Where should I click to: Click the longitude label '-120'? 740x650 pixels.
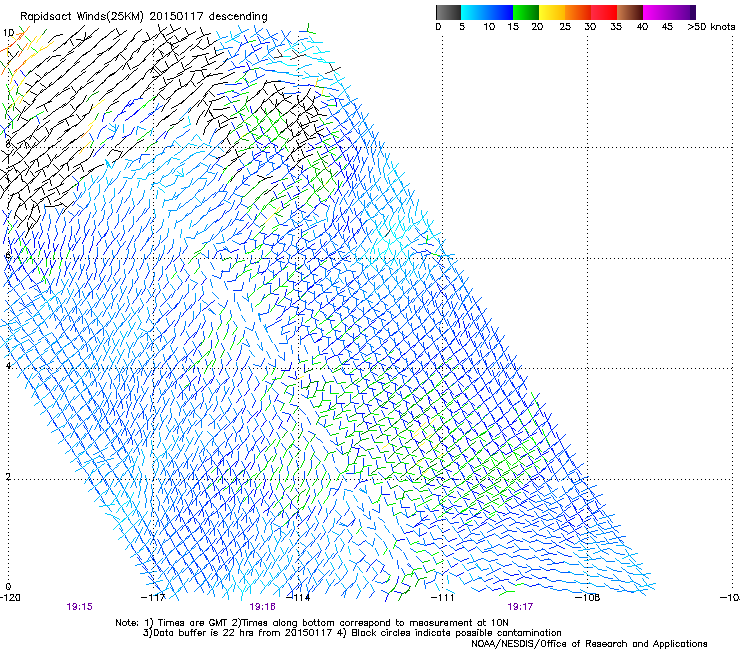pos(10,598)
